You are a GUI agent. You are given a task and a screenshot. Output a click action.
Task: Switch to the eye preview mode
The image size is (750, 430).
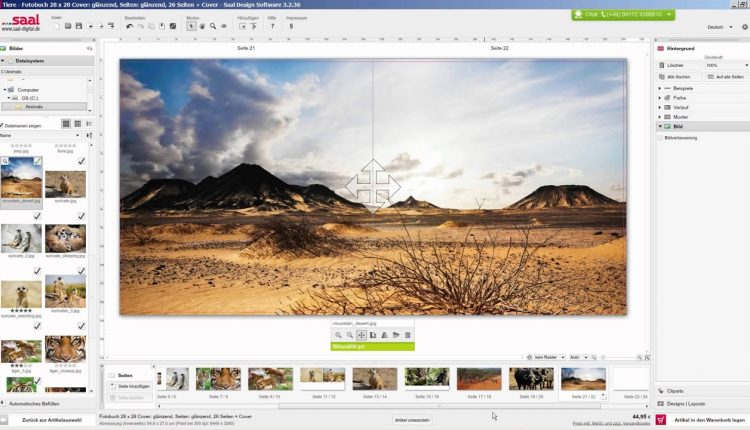click(224, 26)
